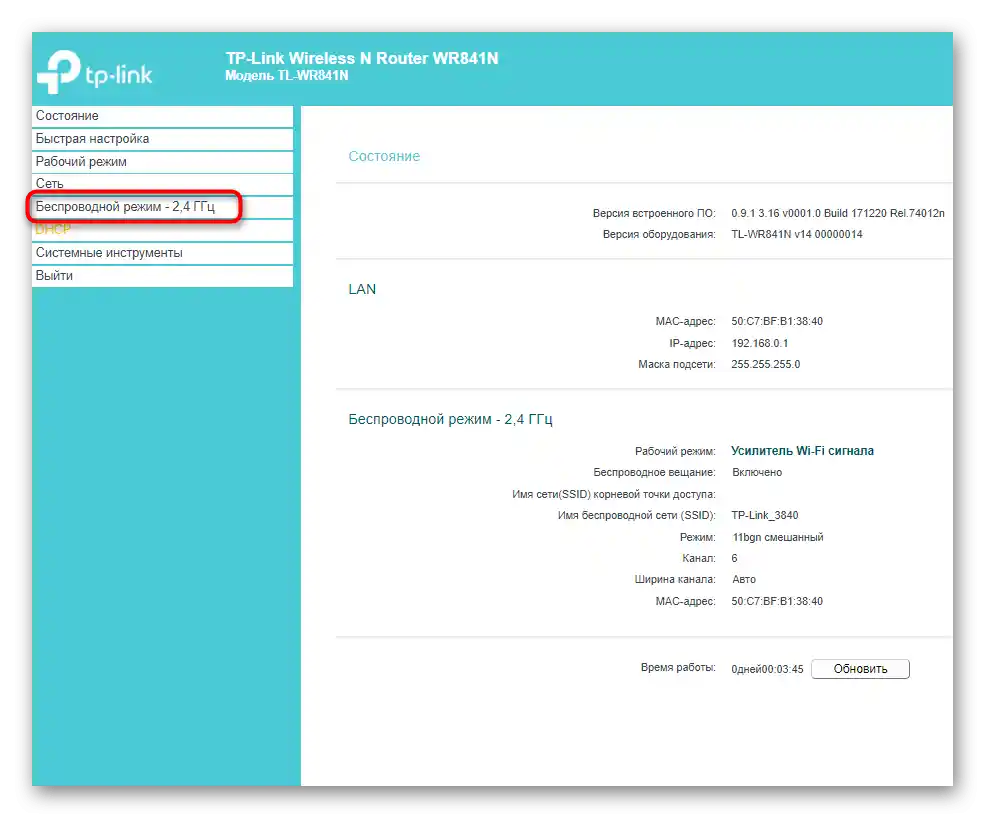The width and height of the screenshot is (985, 818).
Task: Click the 11bgn смешанный mode value
Action: (x=778, y=538)
